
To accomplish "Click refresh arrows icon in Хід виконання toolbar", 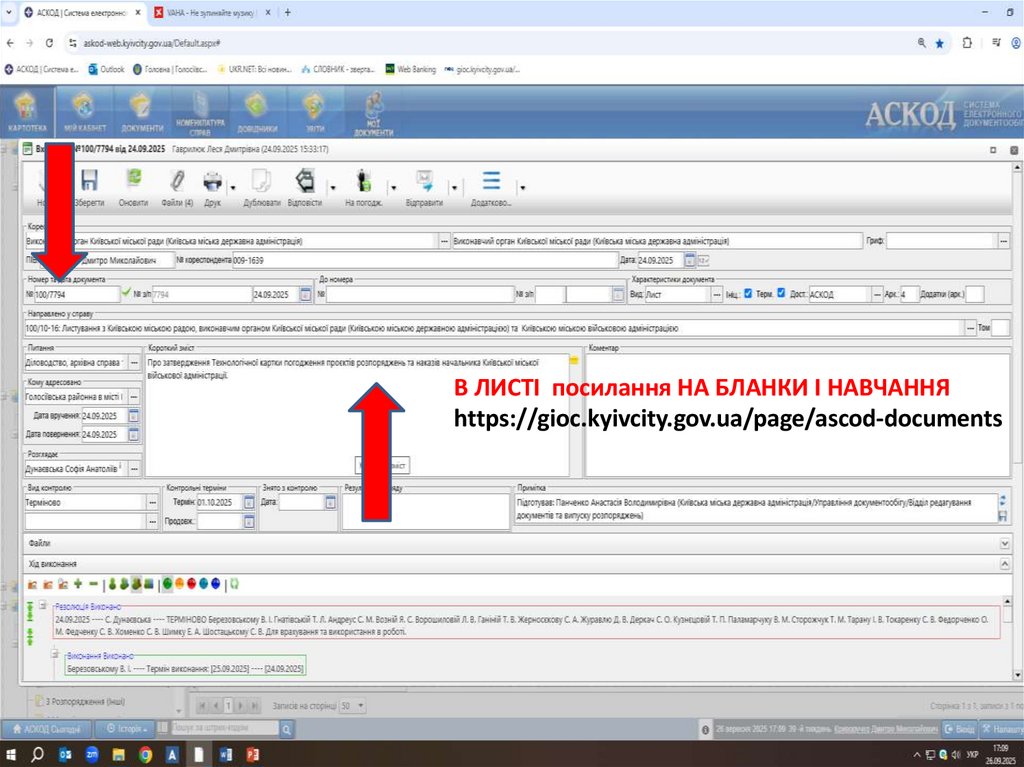I will (x=234, y=583).
